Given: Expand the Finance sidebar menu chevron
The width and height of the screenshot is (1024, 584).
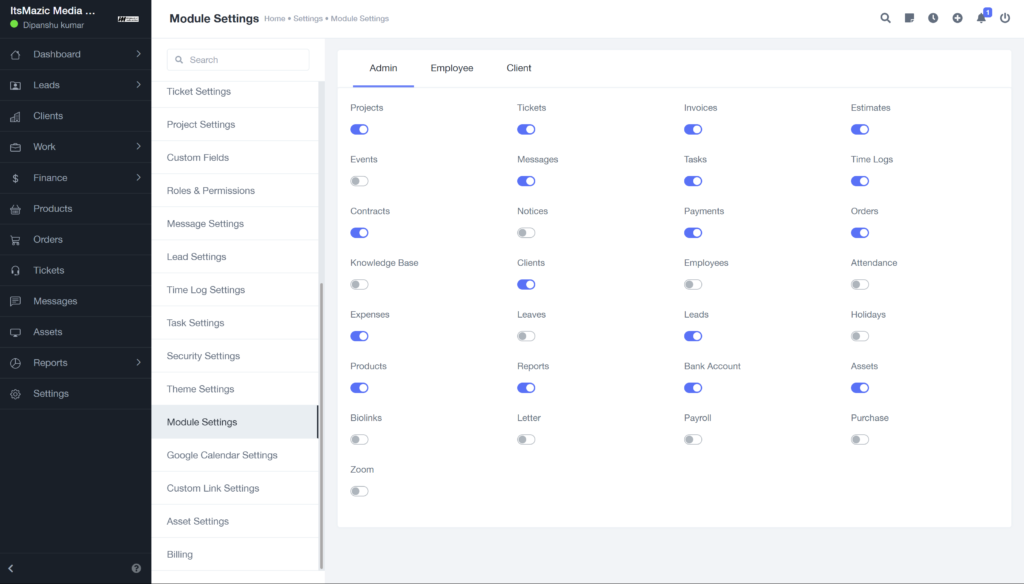Looking at the screenshot, I should (138, 177).
